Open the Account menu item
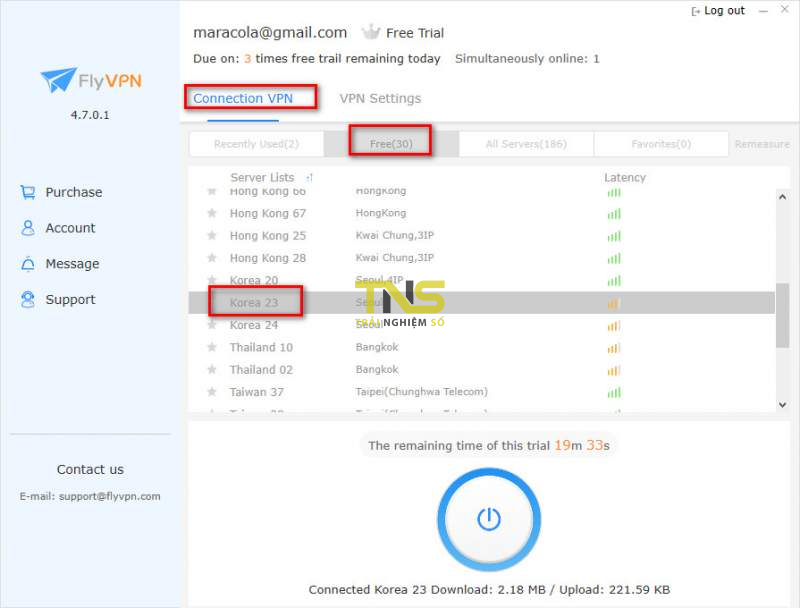This screenshot has width=800, height=608. coord(70,228)
